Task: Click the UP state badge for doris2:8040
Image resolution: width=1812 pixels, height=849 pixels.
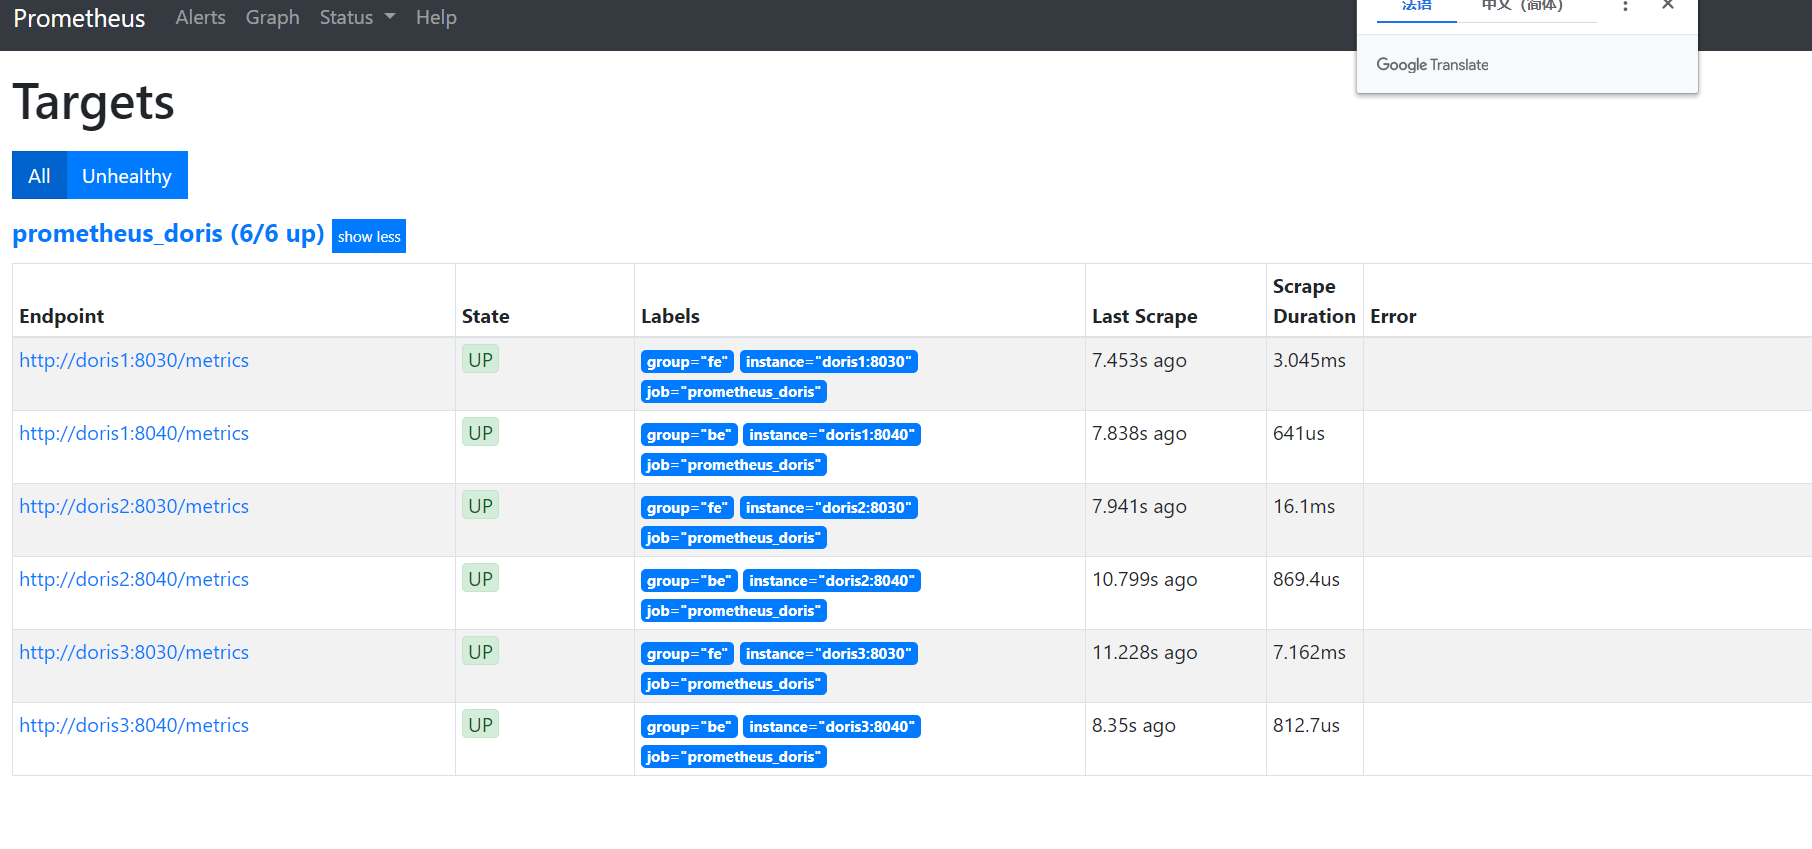Action: 481,579
